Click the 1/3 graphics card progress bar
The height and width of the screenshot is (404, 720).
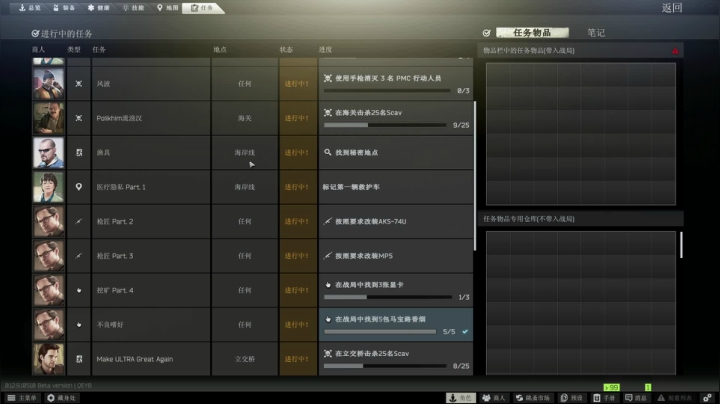[x=388, y=297]
